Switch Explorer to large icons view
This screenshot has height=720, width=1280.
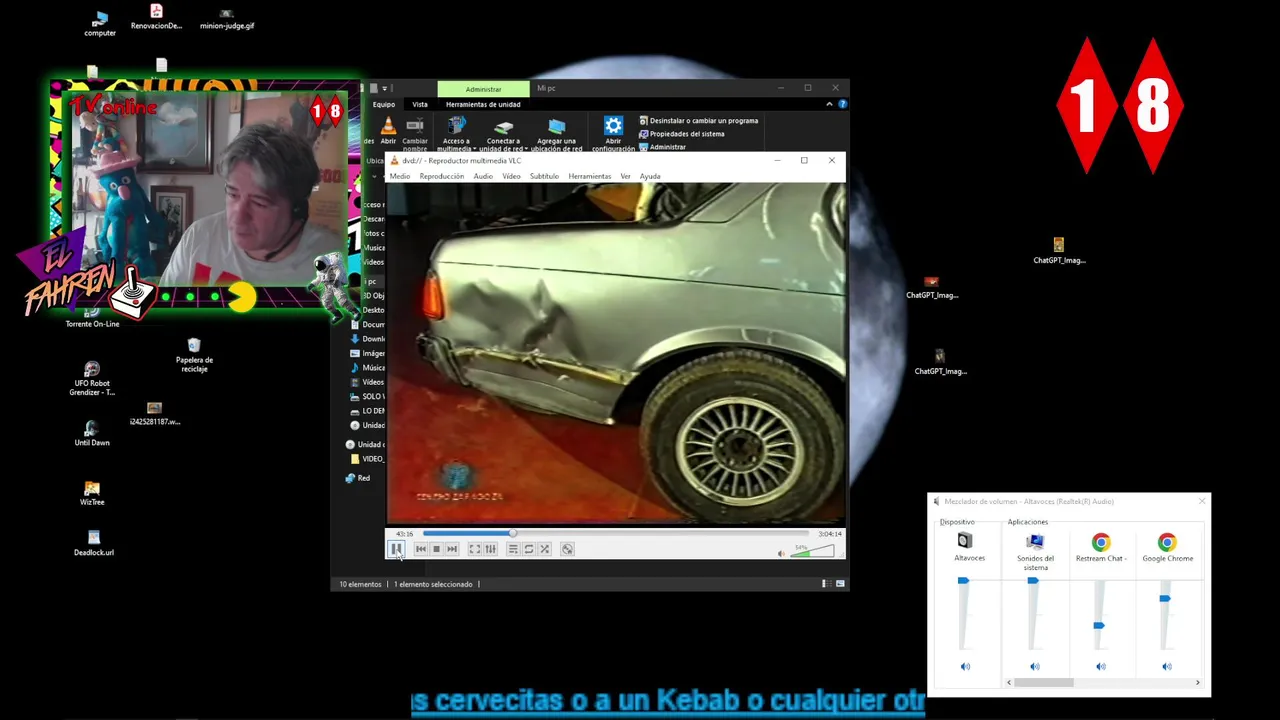pyautogui.click(x=840, y=584)
